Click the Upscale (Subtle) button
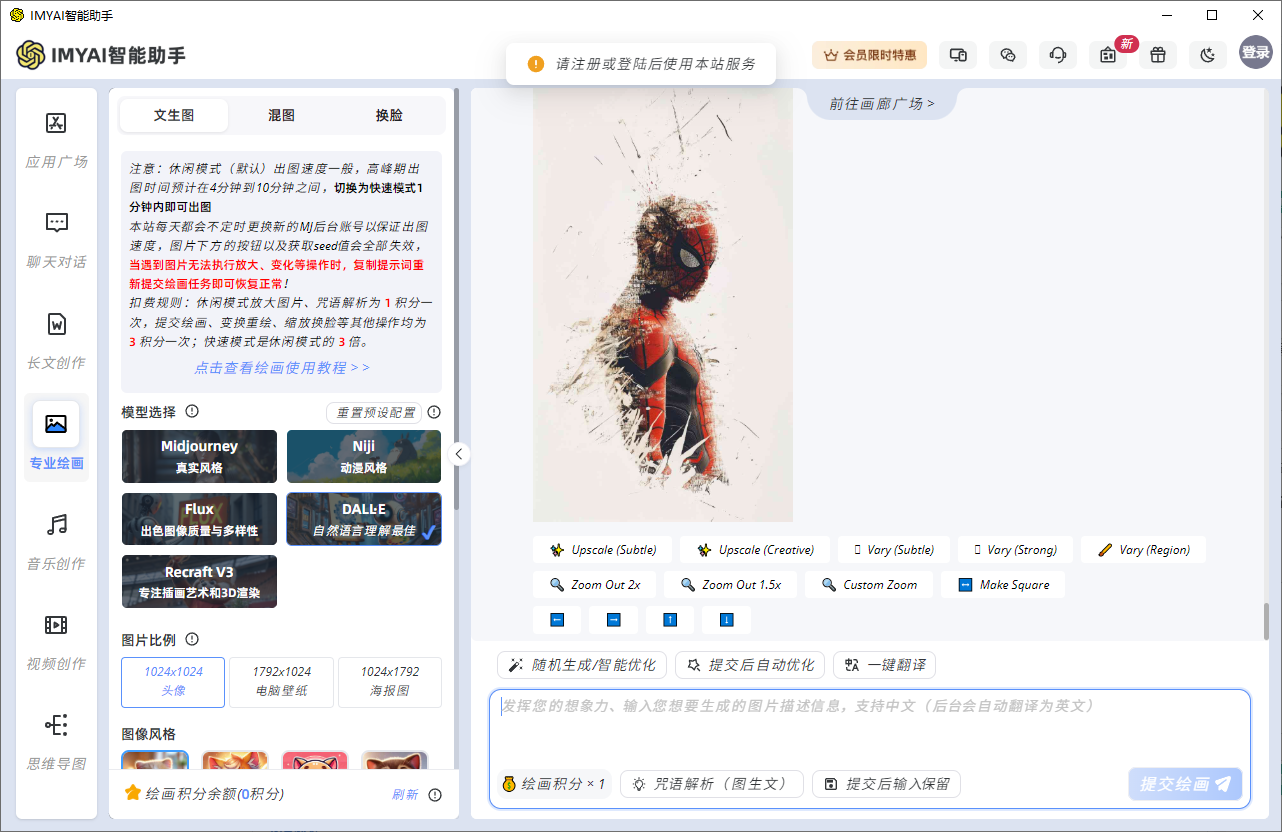 [x=602, y=550]
